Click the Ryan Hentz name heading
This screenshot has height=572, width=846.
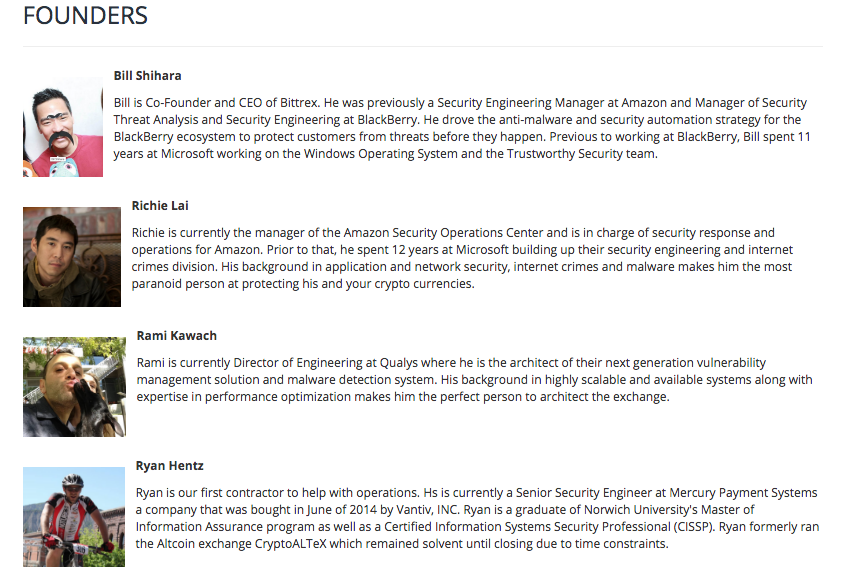pos(170,466)
